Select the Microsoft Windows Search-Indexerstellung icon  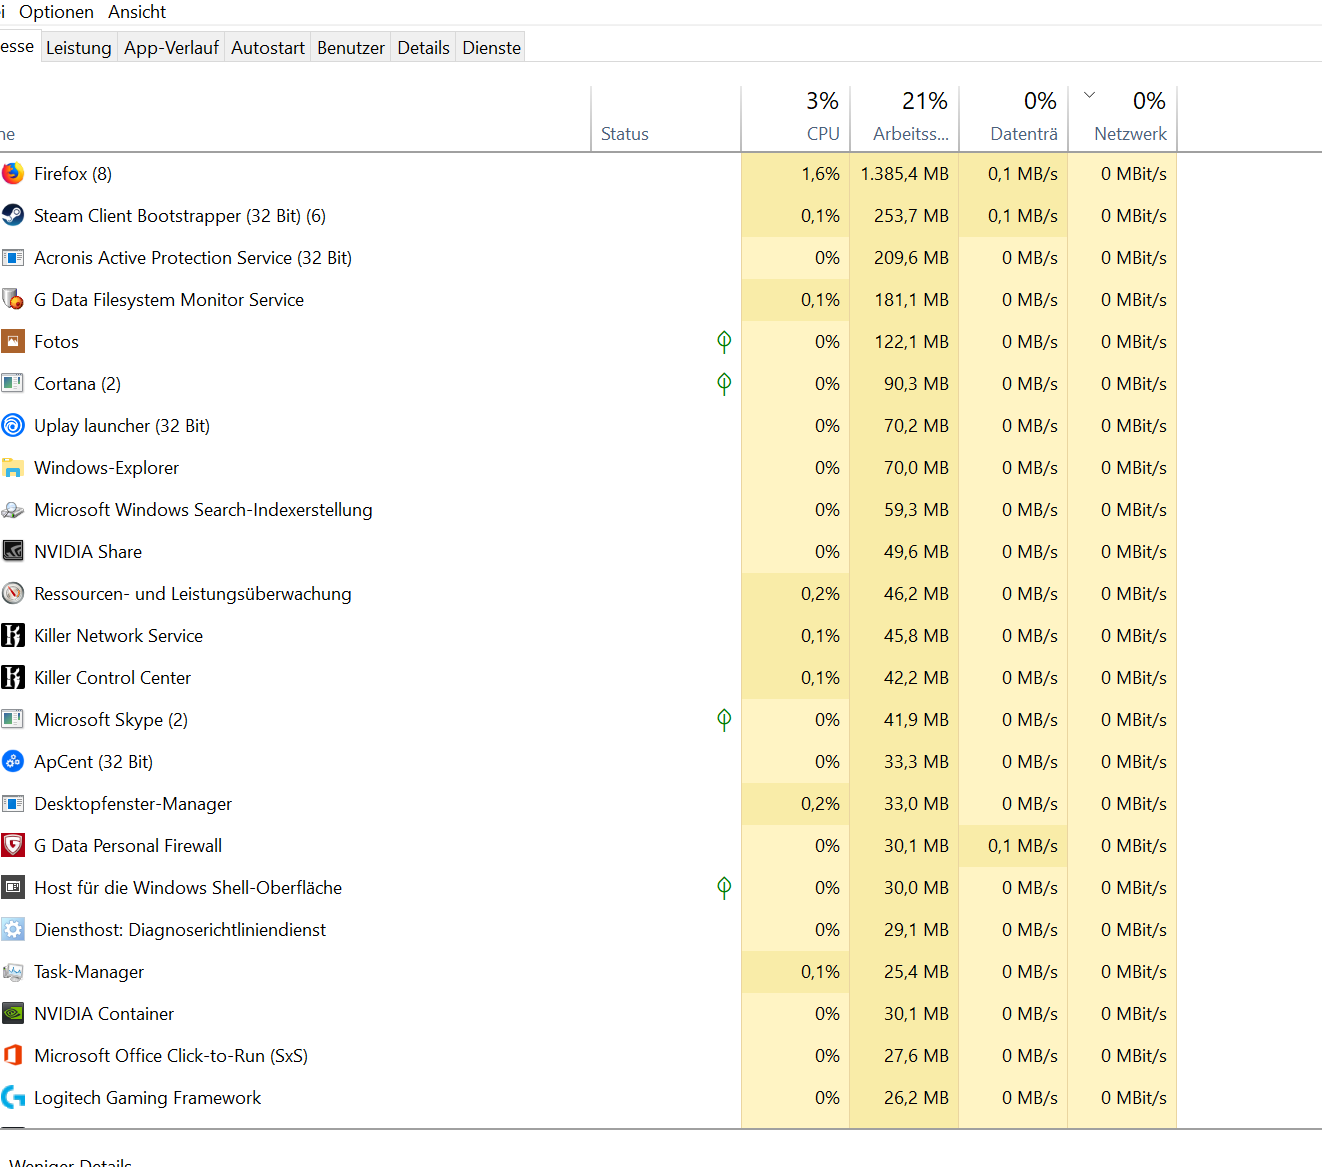(x=13, y=510)
